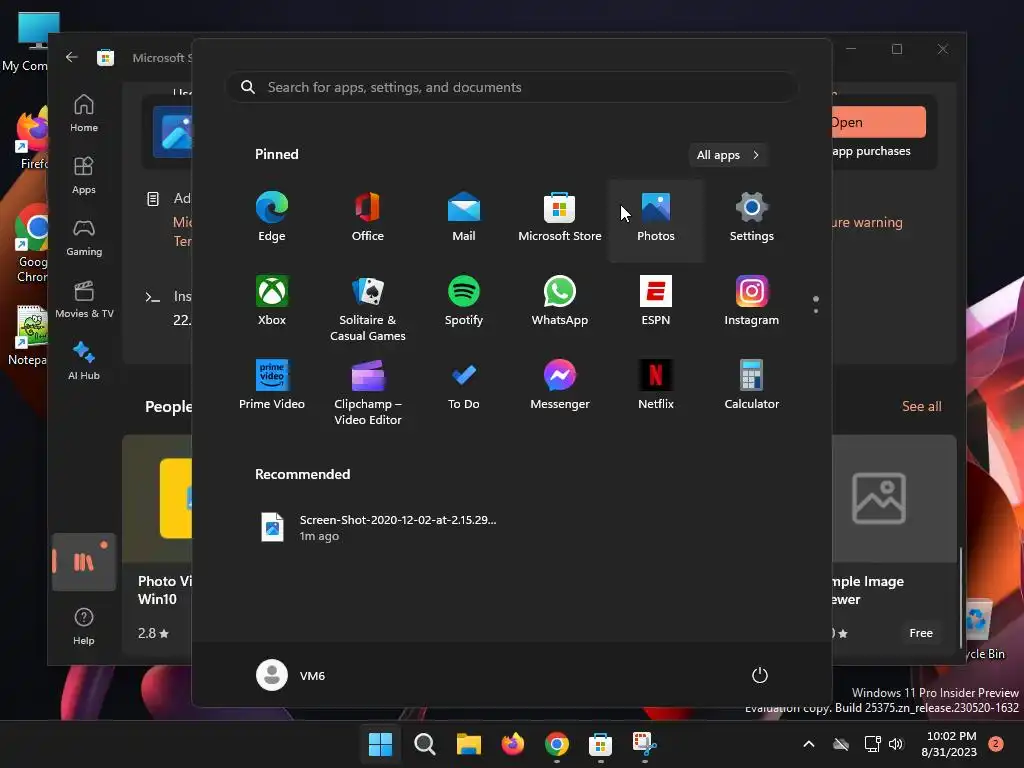Open the To Do app
Screen dimensions: 1024x768
(x=464, y=386)
